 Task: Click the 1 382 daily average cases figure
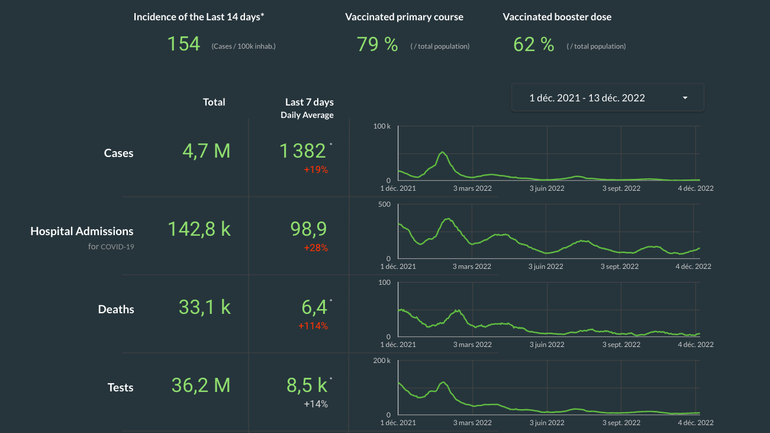point(302,151)
